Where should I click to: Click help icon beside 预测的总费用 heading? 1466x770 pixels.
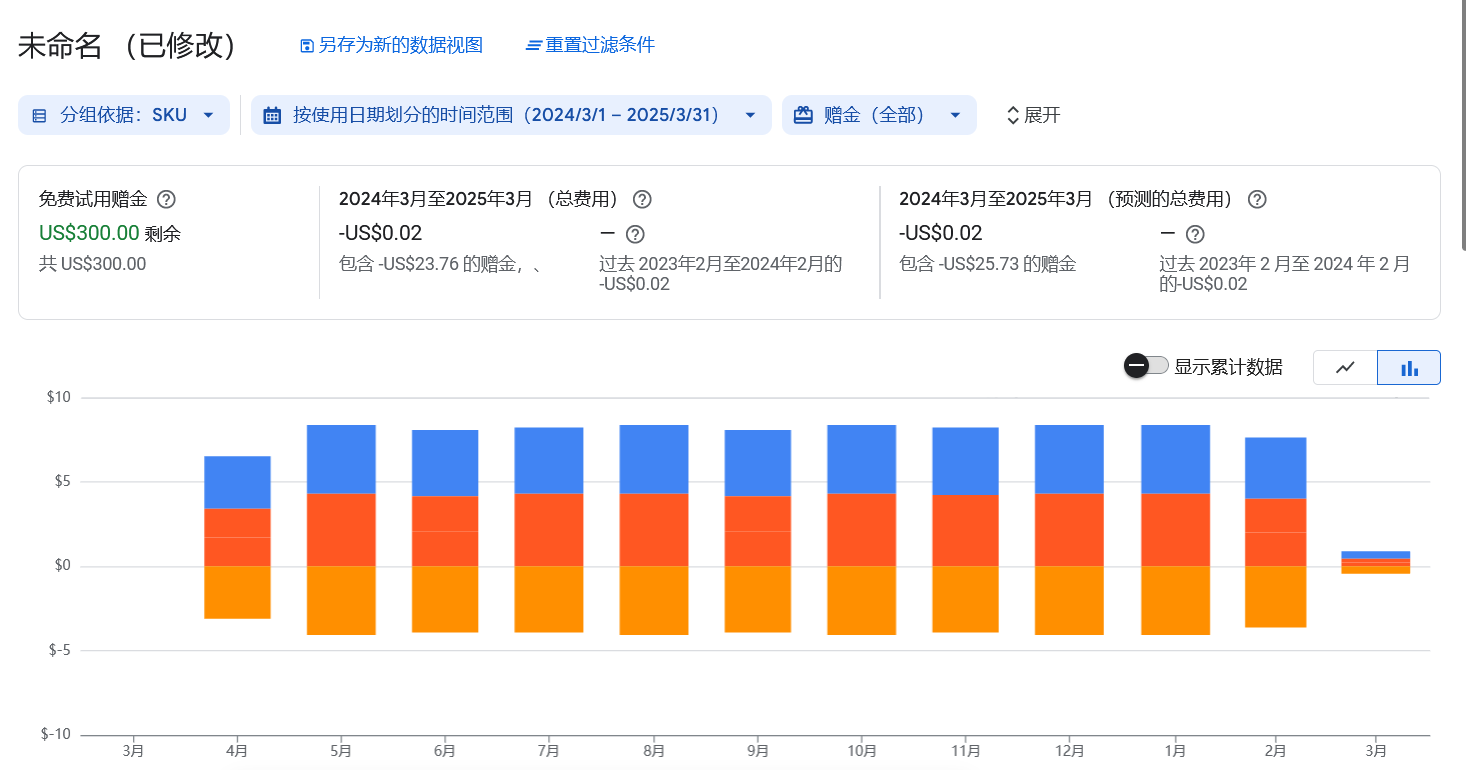click(x=1257, y=199)
